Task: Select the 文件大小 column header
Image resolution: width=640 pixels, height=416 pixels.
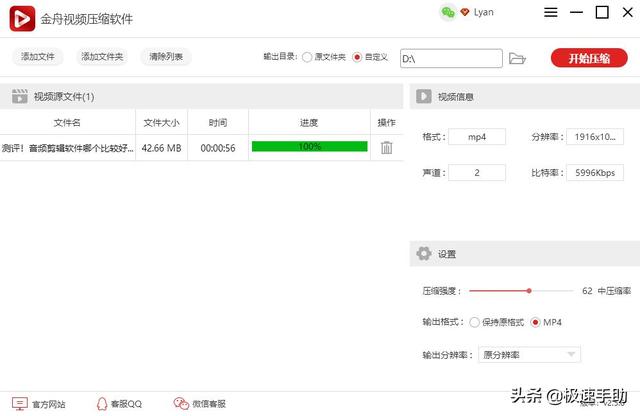Action: (x=161, y=122)
